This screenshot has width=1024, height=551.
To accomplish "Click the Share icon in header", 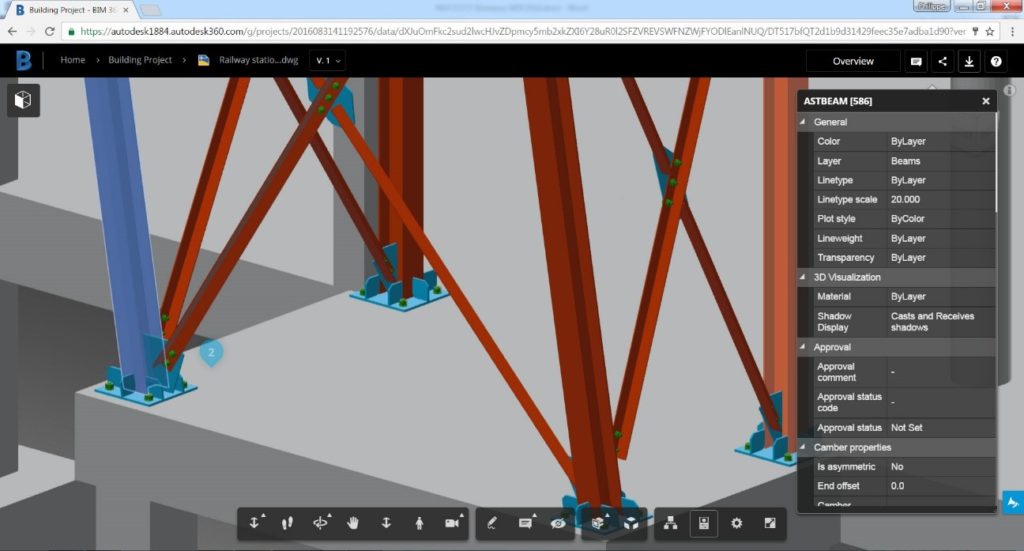I will [942, 61].
